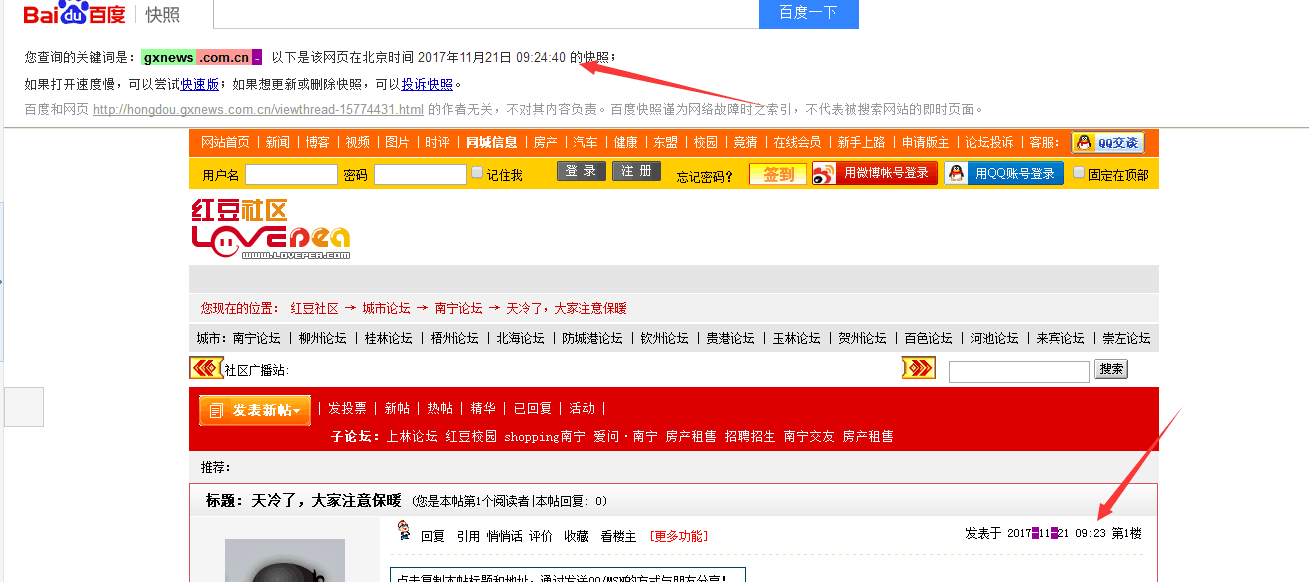This screenshot has height=582, width=1309.
Task: Open QQ交谈 customer service chat
Action: 1106,144
